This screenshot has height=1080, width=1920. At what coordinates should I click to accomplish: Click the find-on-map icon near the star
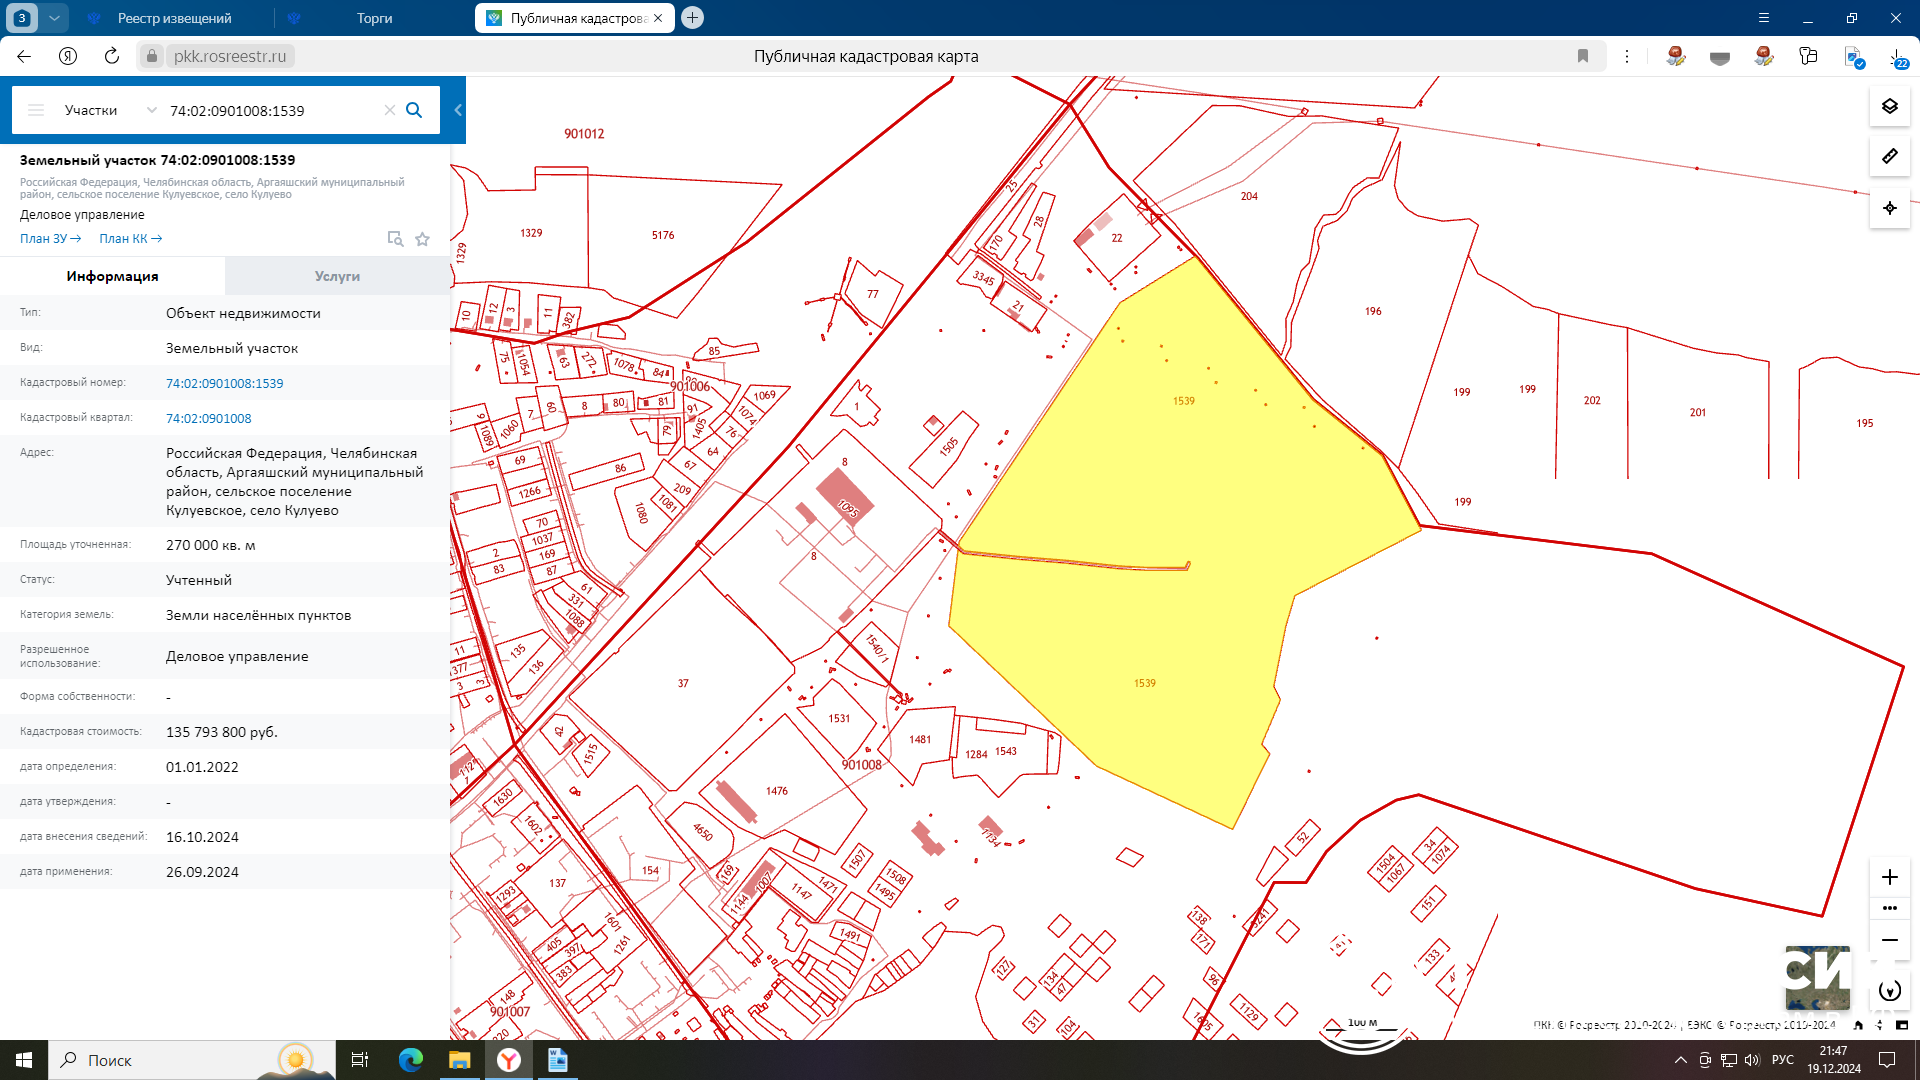[395, 239]
